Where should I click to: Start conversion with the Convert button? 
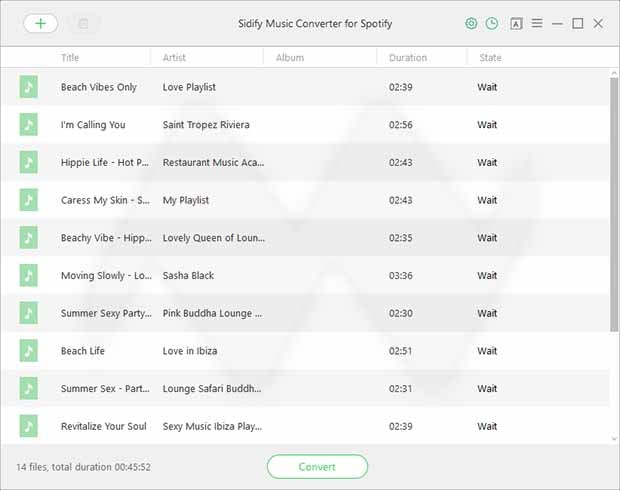pyautogui.click(x=317, y=467)
